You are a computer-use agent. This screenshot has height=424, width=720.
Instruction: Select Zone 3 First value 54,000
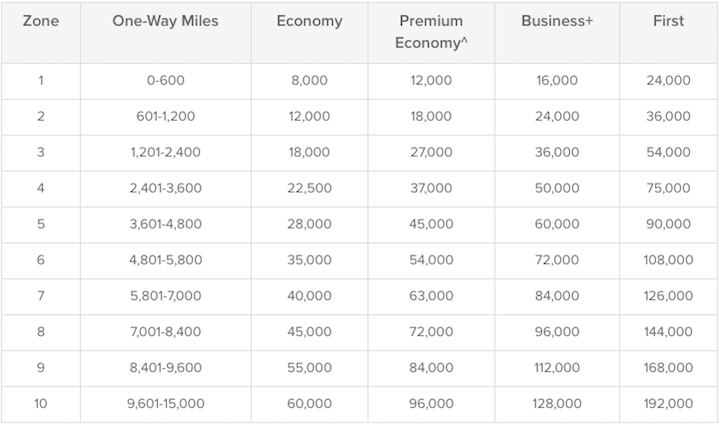[668, 153]
